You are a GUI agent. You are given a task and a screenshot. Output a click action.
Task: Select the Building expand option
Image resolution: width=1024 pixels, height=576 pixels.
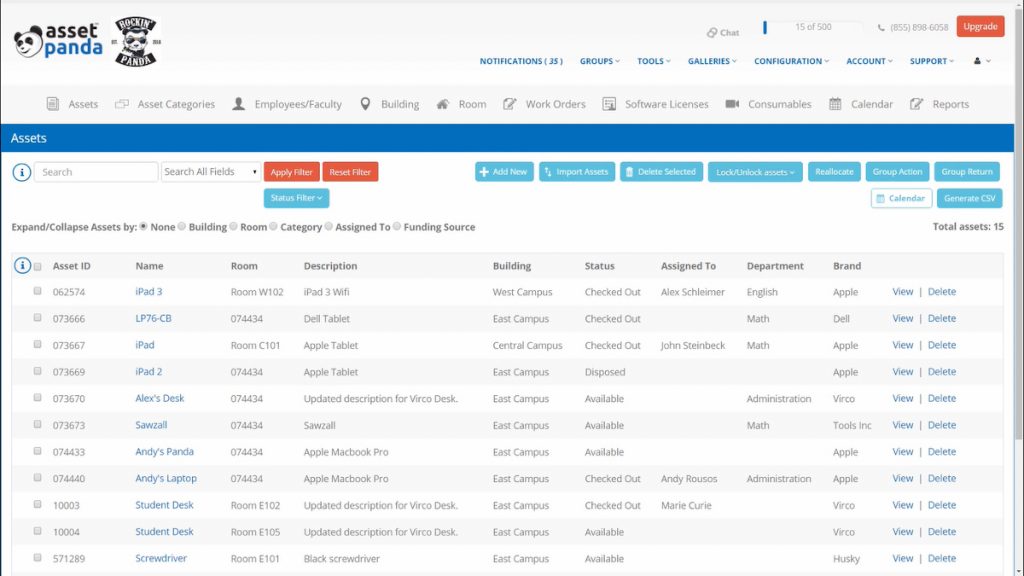tap(181, 227)
